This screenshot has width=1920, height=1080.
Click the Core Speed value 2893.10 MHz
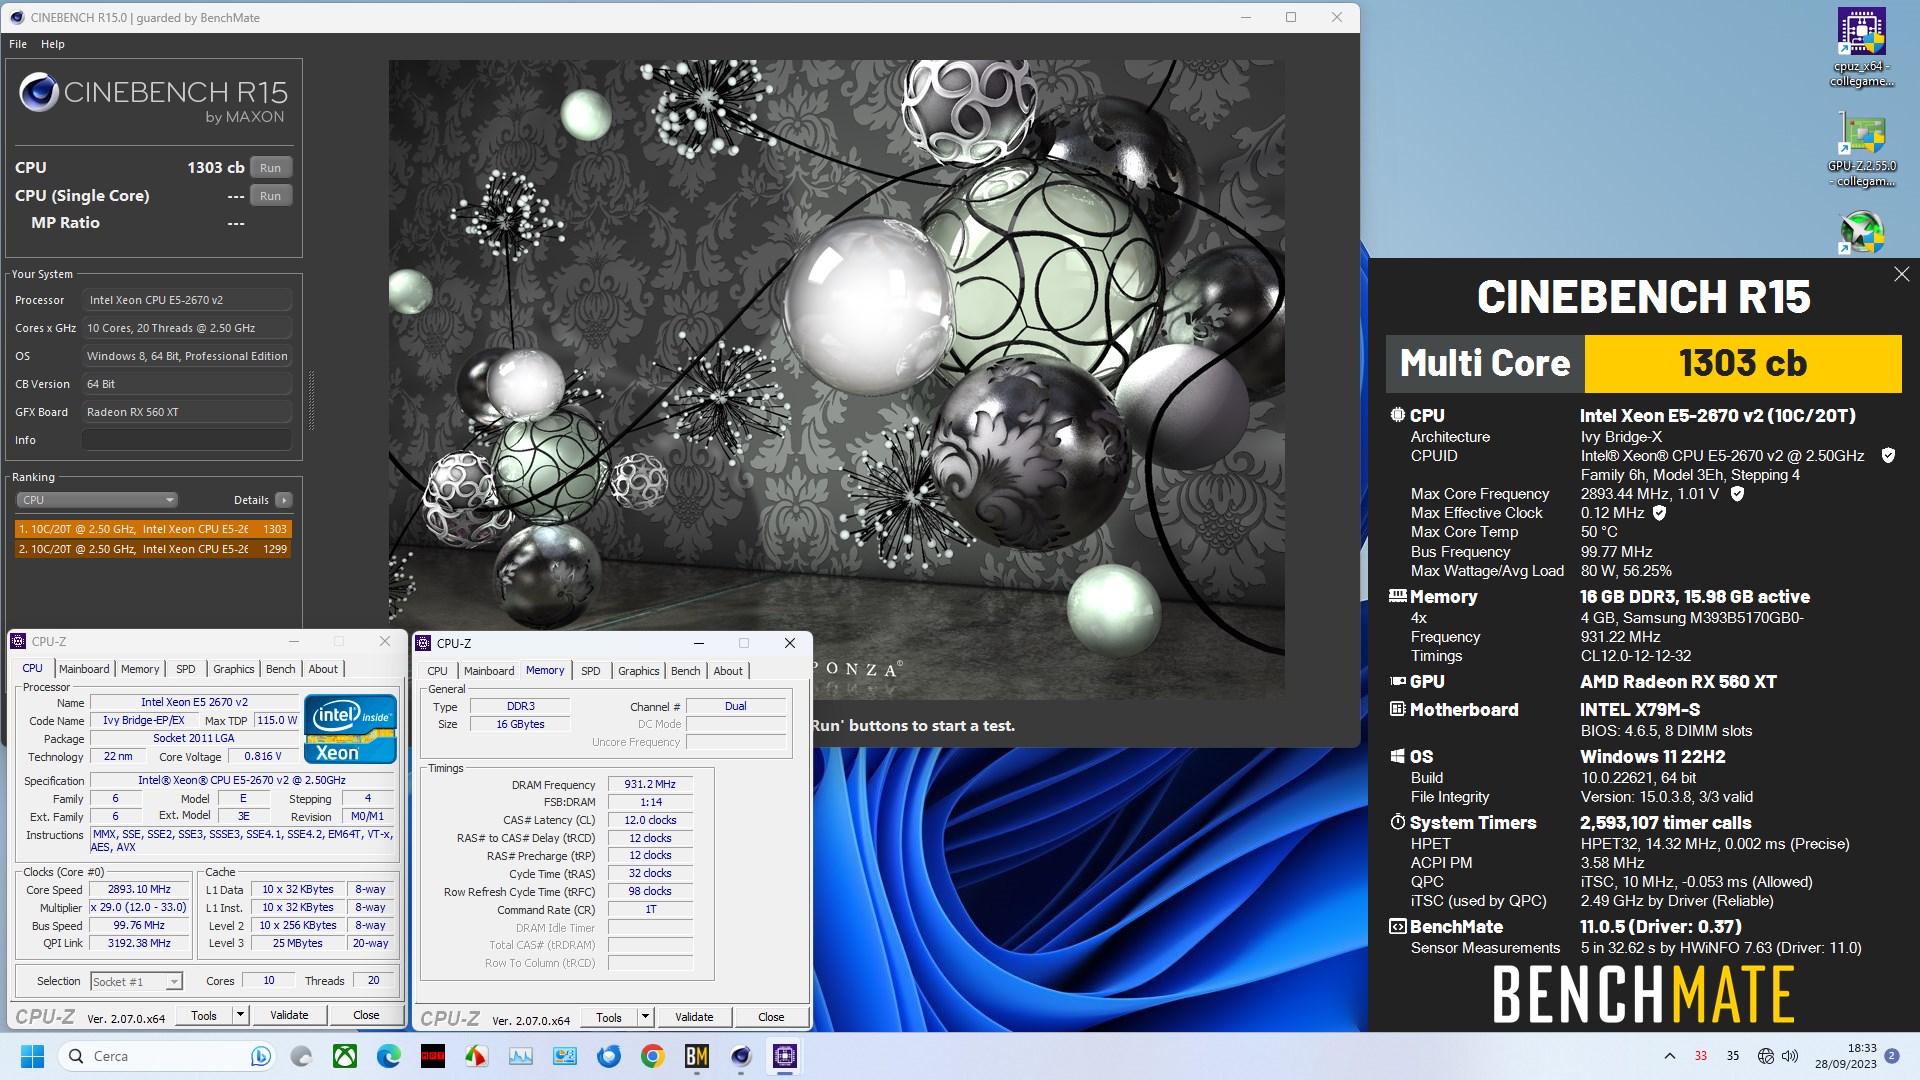pyautogui.click(x=139, y=889)
